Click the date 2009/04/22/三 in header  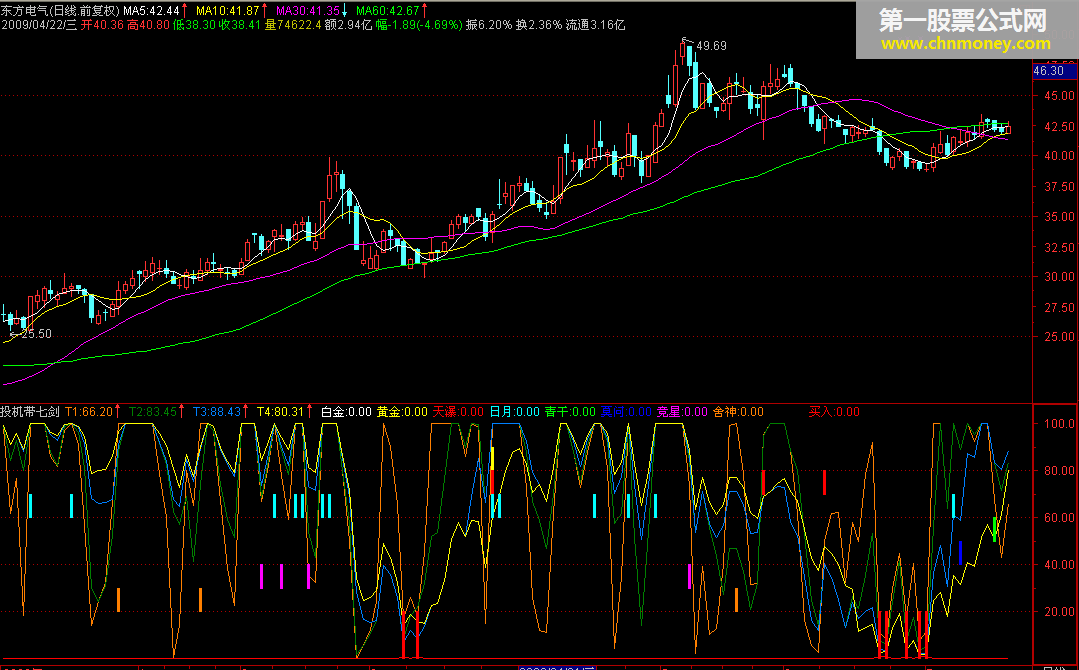39,25
